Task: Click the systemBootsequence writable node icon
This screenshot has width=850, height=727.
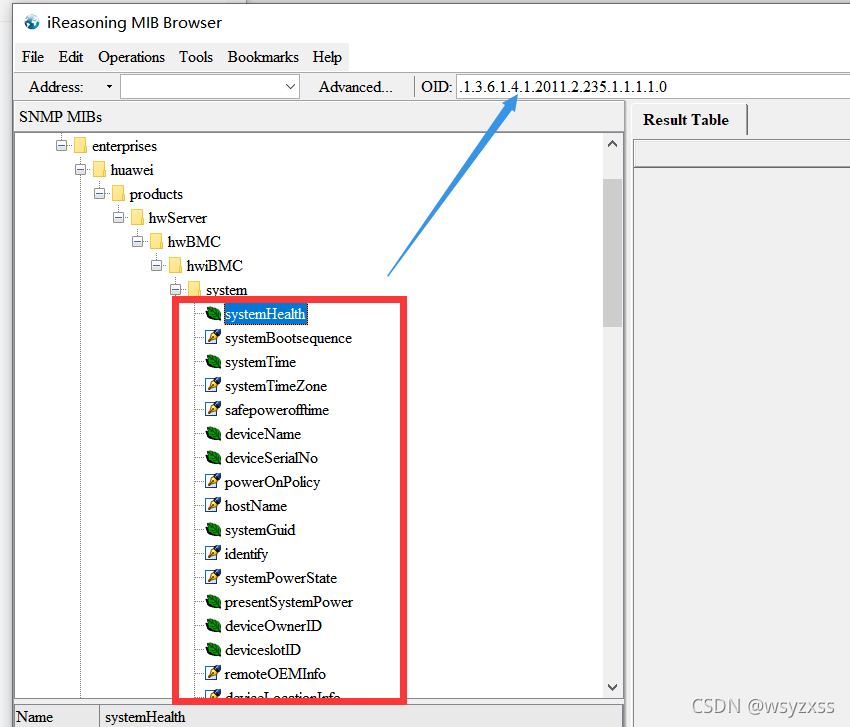Action: pos(213,337)
